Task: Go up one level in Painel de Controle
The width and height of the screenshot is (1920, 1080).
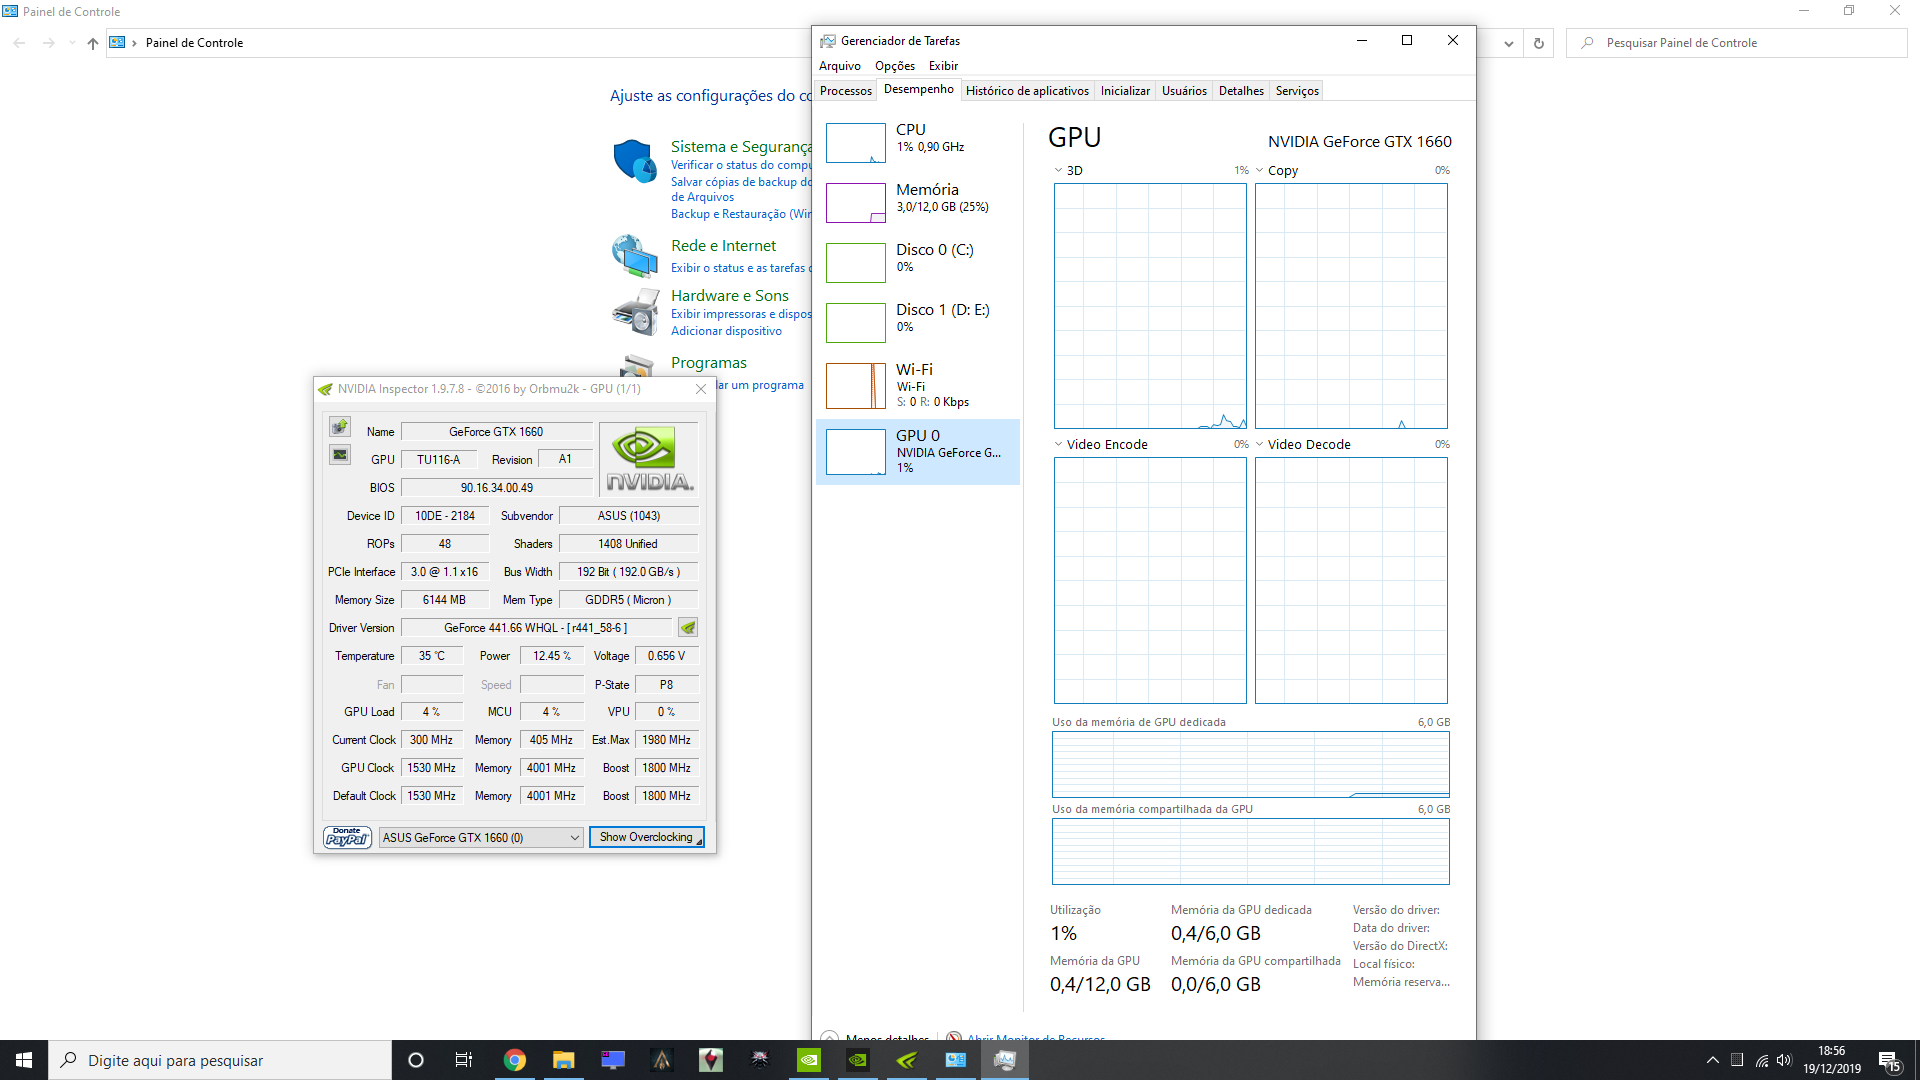Action: [93, 43]
